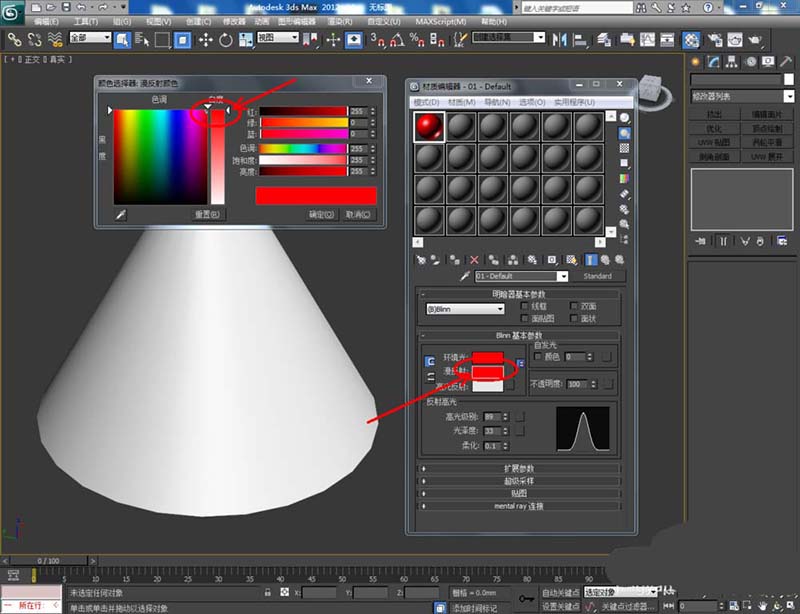800x614 pixels.
Task: Click the pin stack icon in modifier panel
Action: point(702,241)
